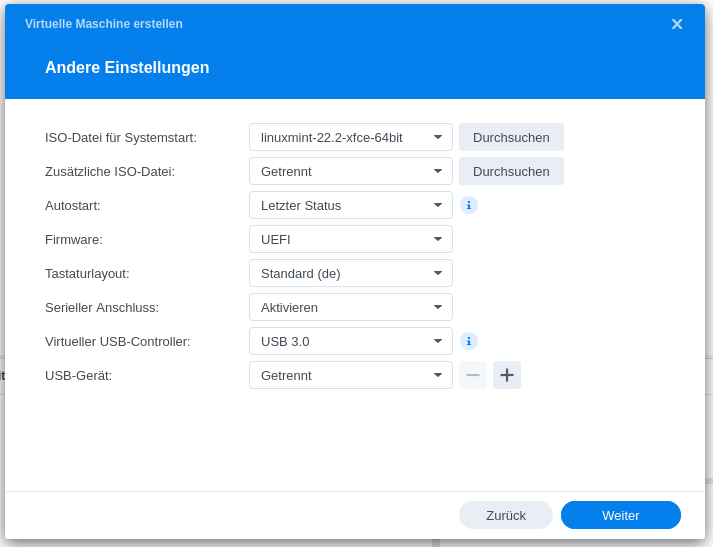Open the ISO-Datei für Systemstart dropdown

351,137
